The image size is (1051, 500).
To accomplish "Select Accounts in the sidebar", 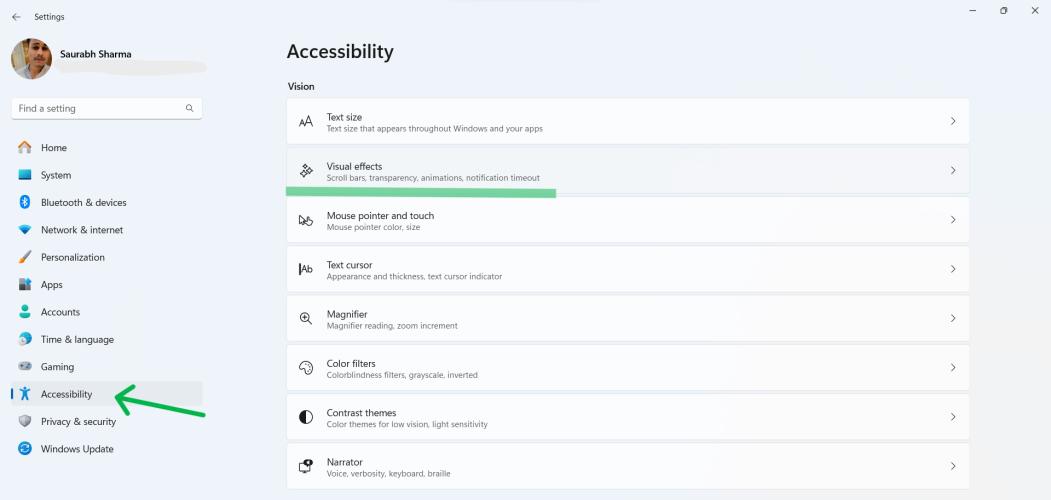I will [x=60, y=312].
